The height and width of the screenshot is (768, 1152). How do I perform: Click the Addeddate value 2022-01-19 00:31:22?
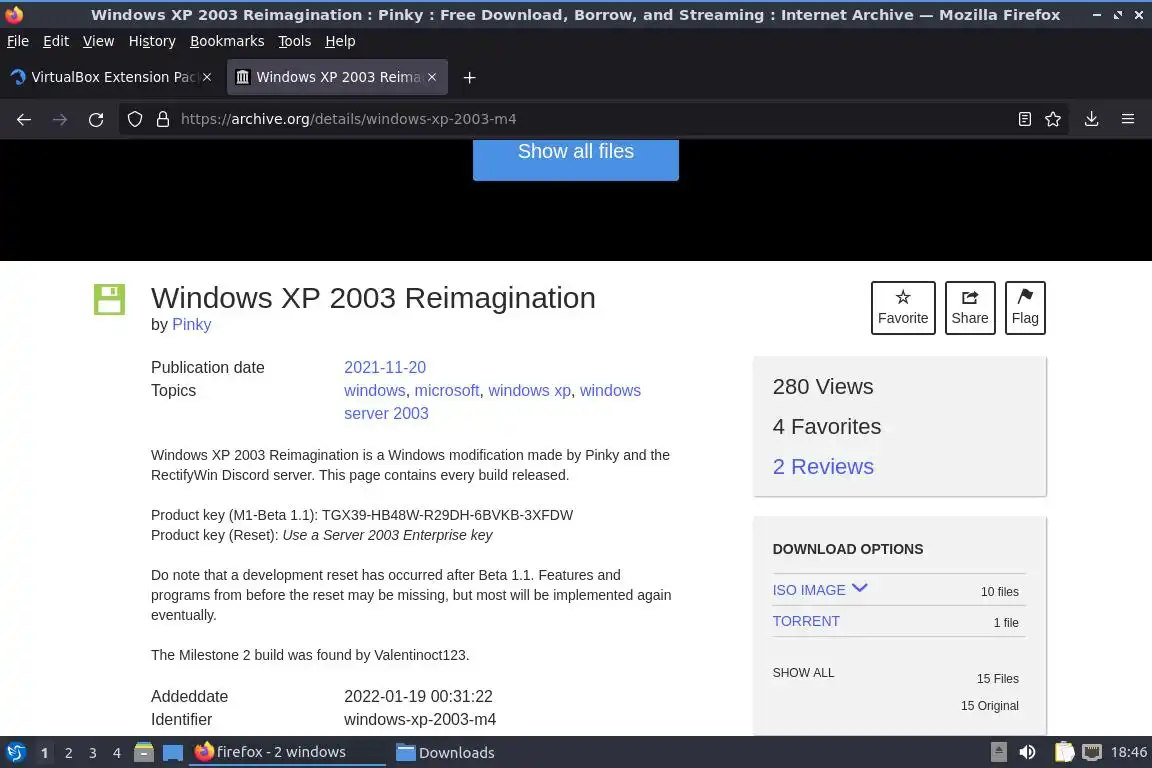[x=418, y=696]
